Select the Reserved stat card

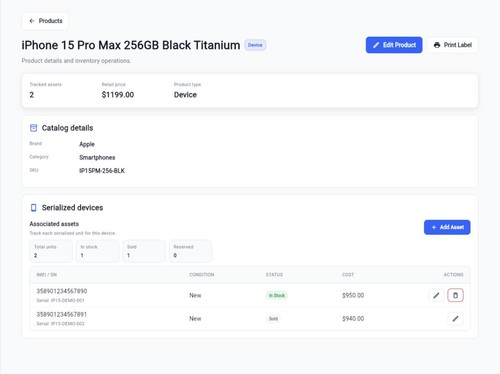(190, 251)
